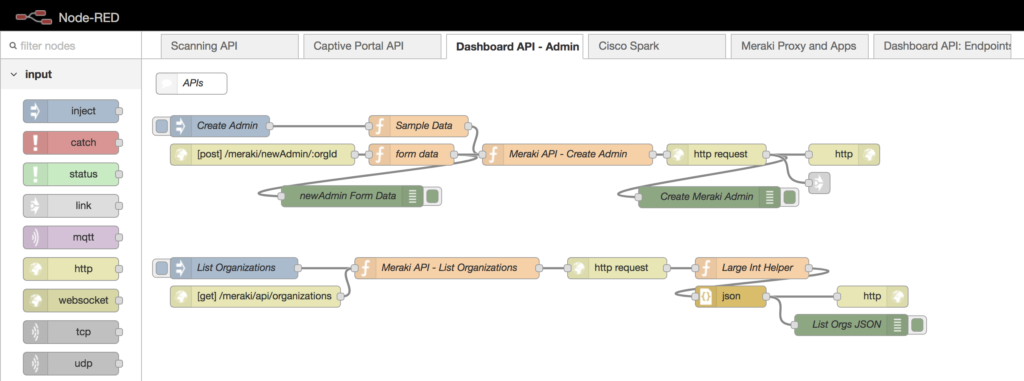Select the http response node next to json
1024x381 pixels.
point(872,296)
